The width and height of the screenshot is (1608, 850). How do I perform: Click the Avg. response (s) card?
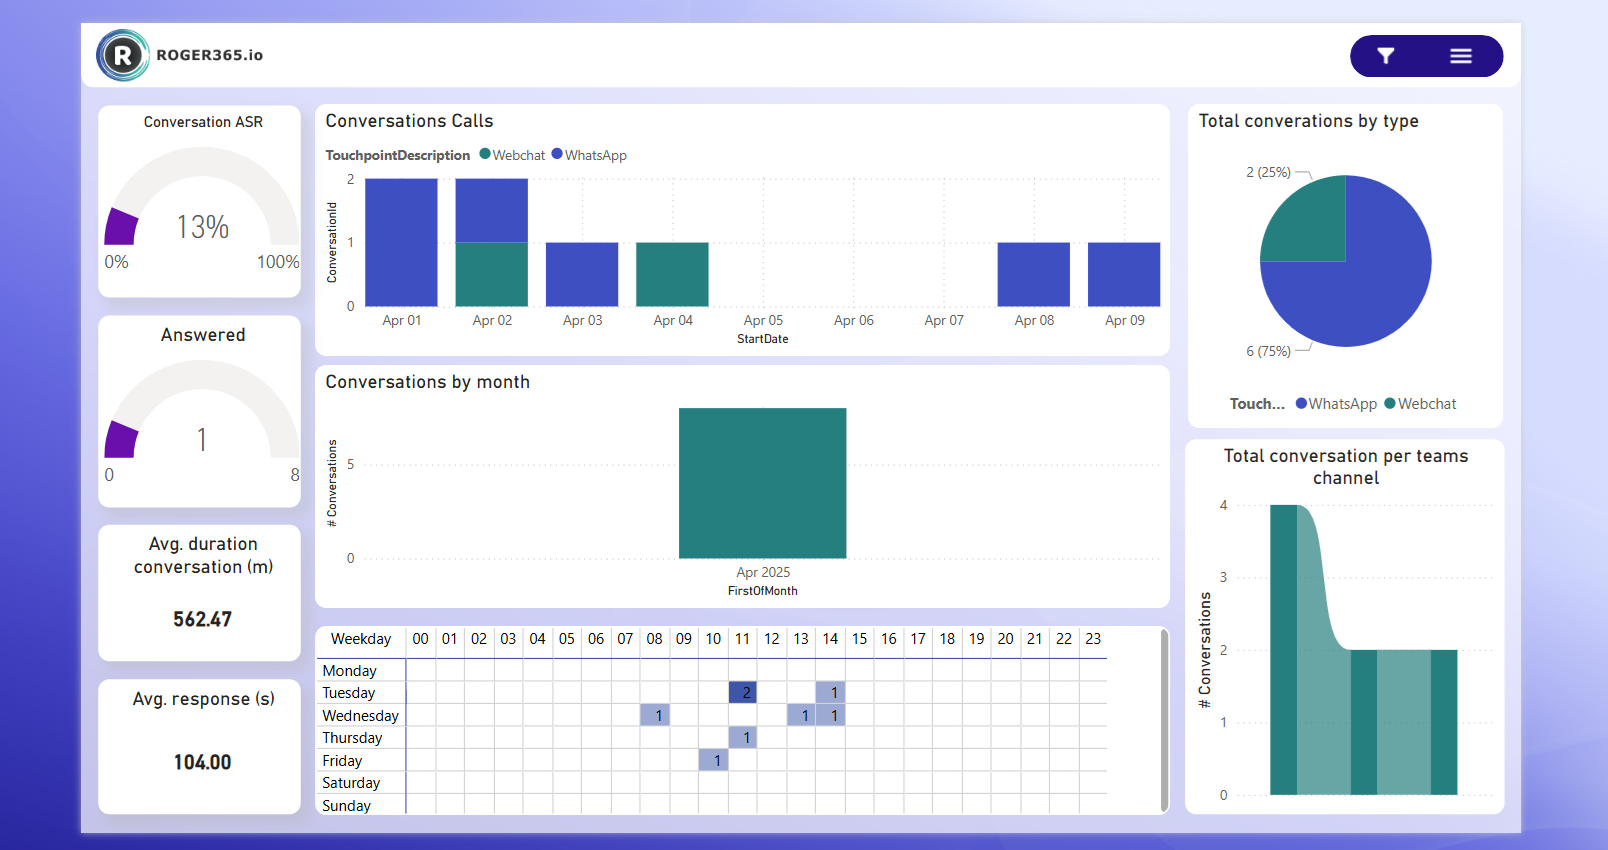point(200,746)
